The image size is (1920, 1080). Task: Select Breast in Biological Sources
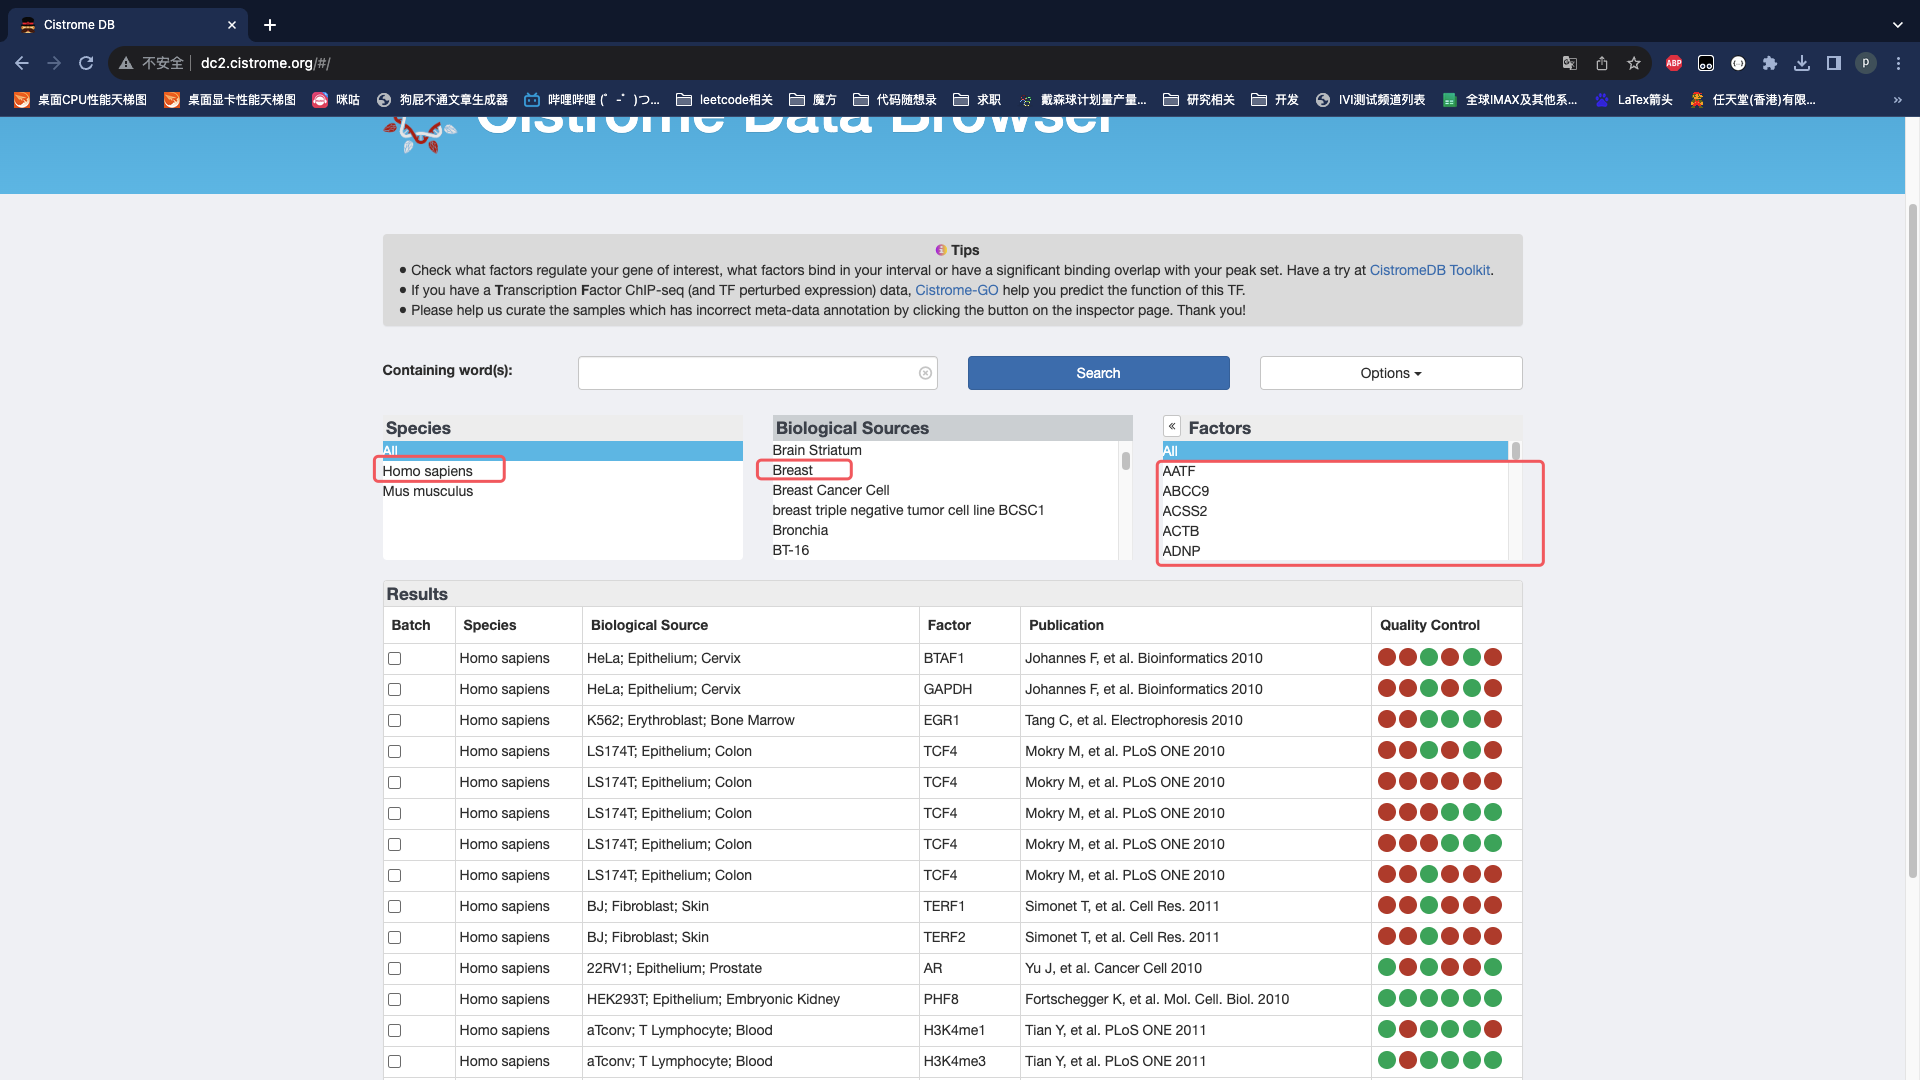(792, 470)
